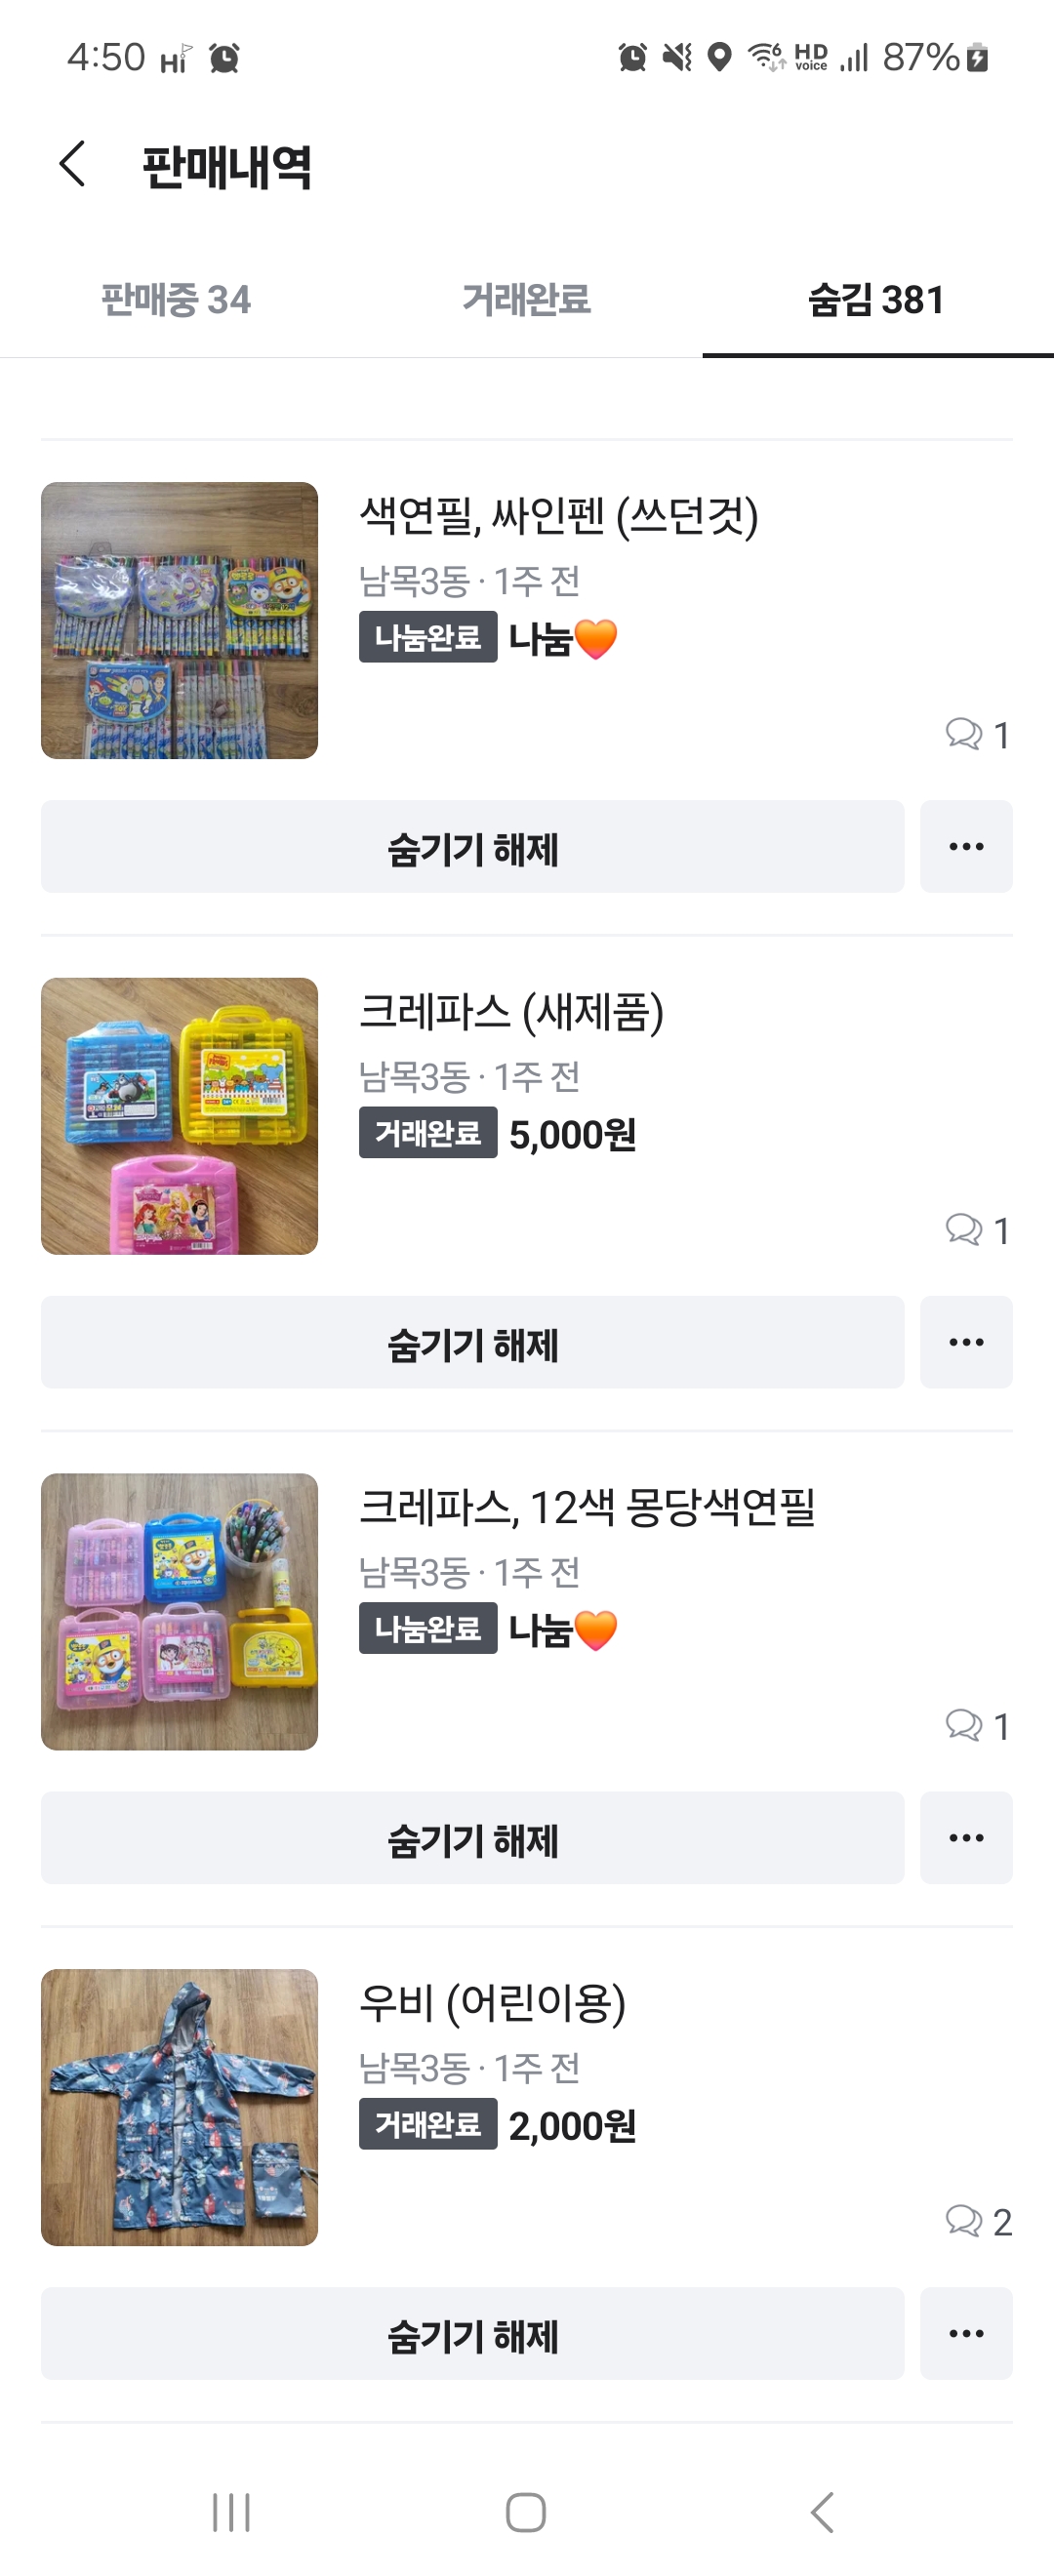This screenshot has height=2576, width=1054.
Task: Tap the 색연필, 싸인펜 product photo
Action: [x=179, y=620]
